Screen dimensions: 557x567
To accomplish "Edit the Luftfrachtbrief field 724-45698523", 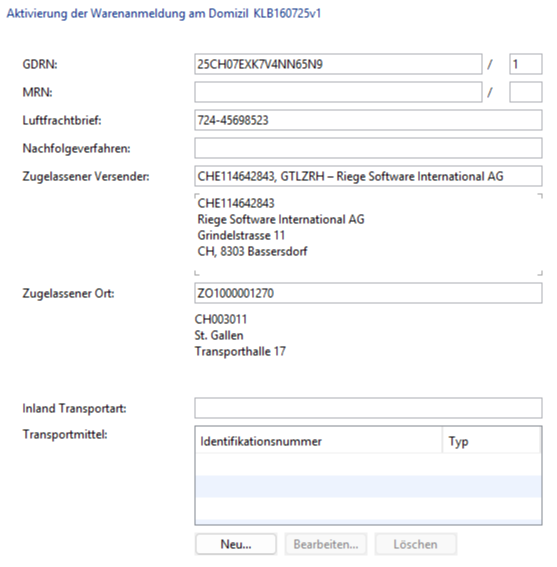I will click(368, 120).
